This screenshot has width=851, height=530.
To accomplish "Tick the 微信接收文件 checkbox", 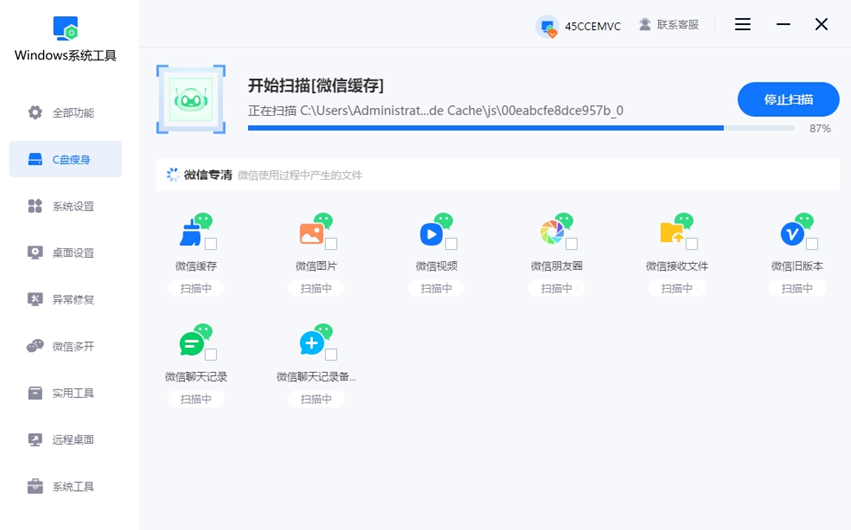I will pos(692,244).
